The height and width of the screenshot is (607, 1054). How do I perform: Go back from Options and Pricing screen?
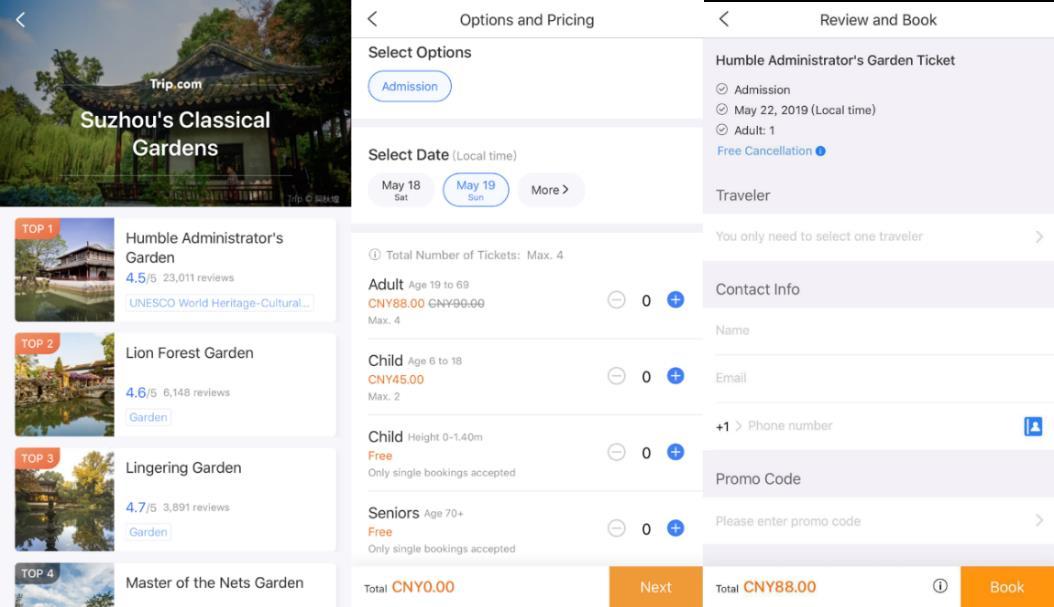click(x=372, y=19)
